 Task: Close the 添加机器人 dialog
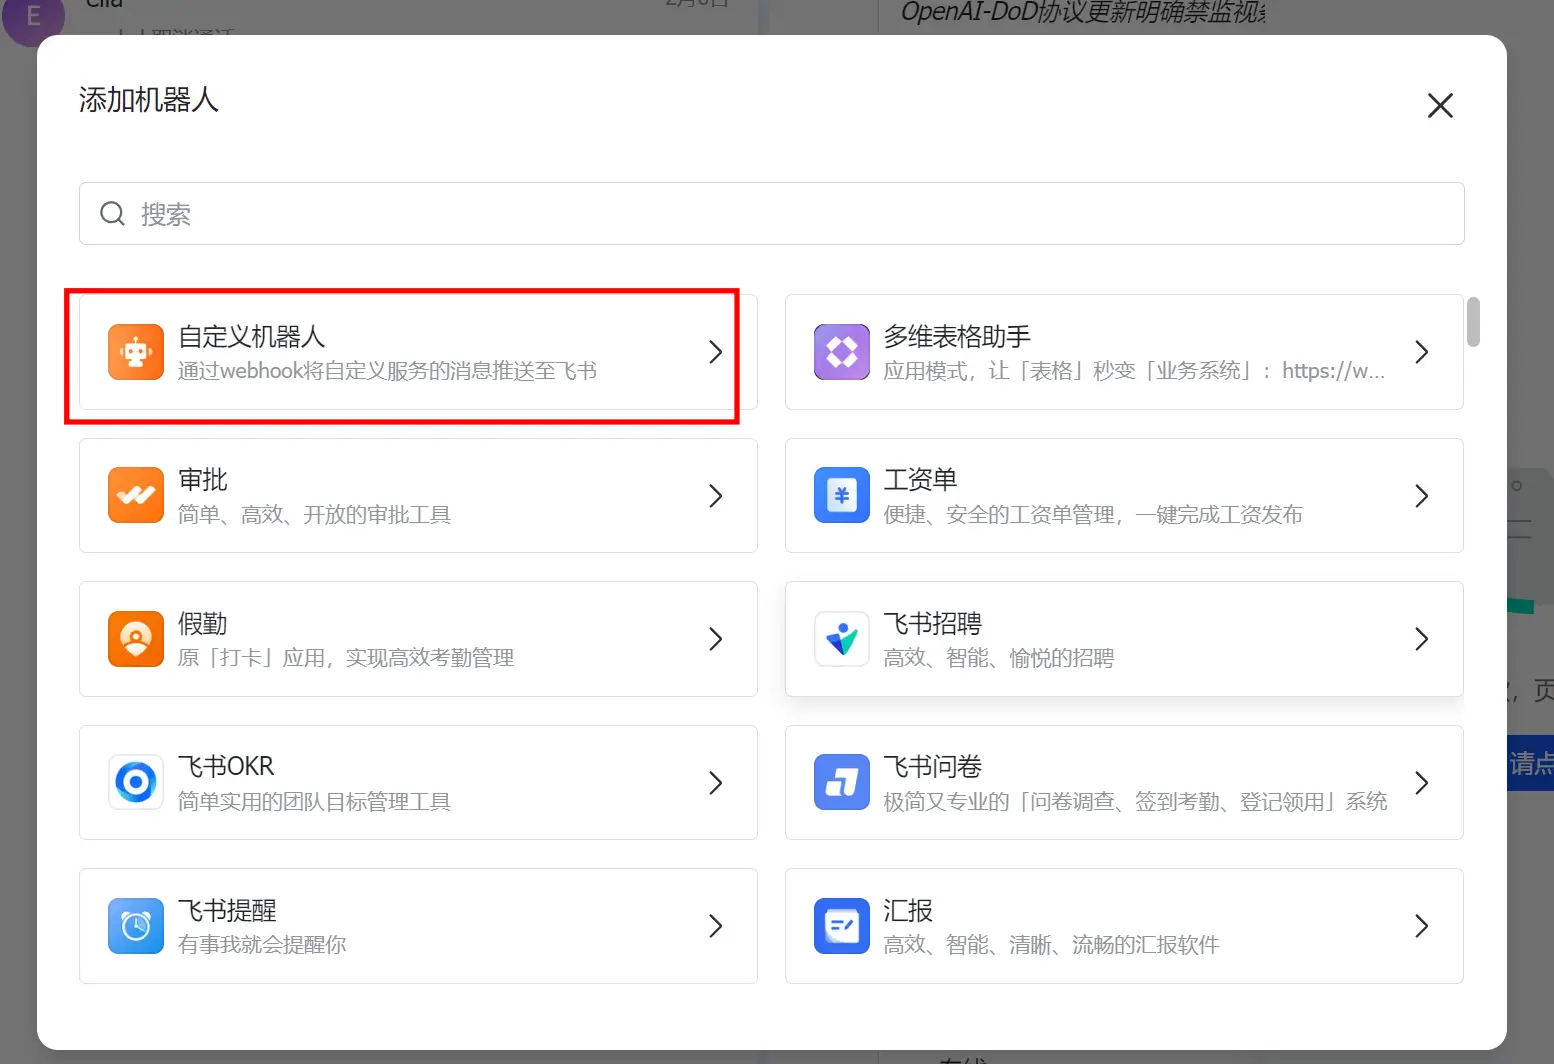coord(1440,105)
